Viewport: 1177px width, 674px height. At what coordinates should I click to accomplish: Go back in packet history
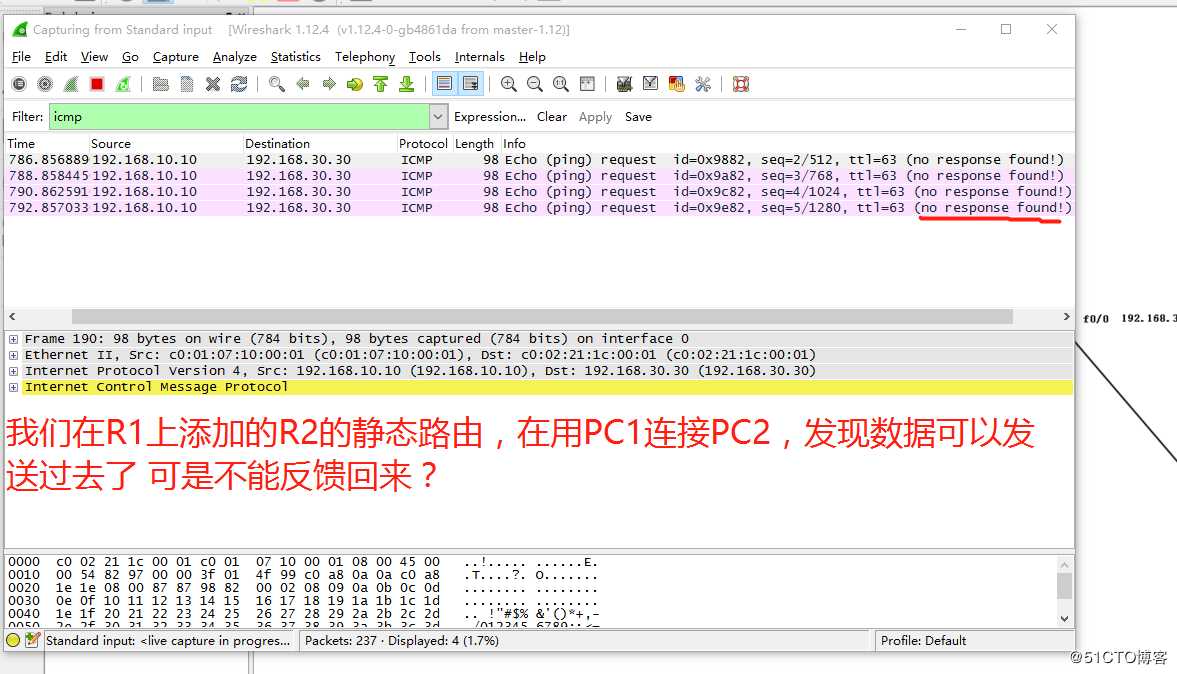pos(303,84)
